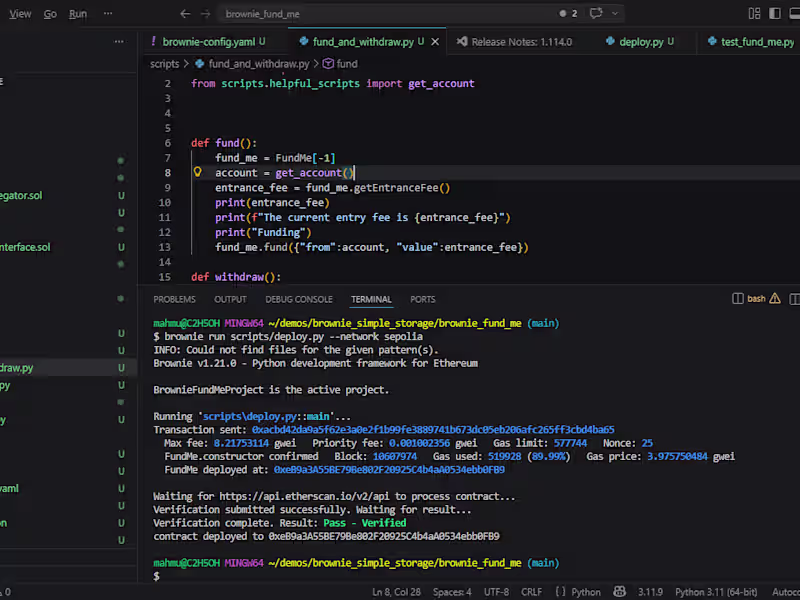Switch to the DEBUG CONSOLE panel tab
This screenshot has width=800, height=600.
(299, 299)
